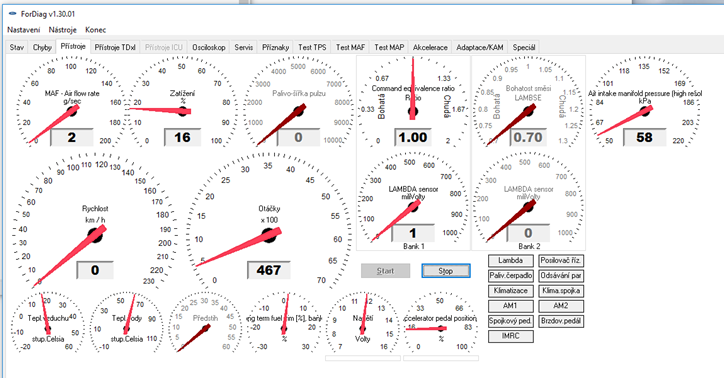The image size is (724, 378).
Task: Click the MAF readout value 2
Action: pos(72,137)
